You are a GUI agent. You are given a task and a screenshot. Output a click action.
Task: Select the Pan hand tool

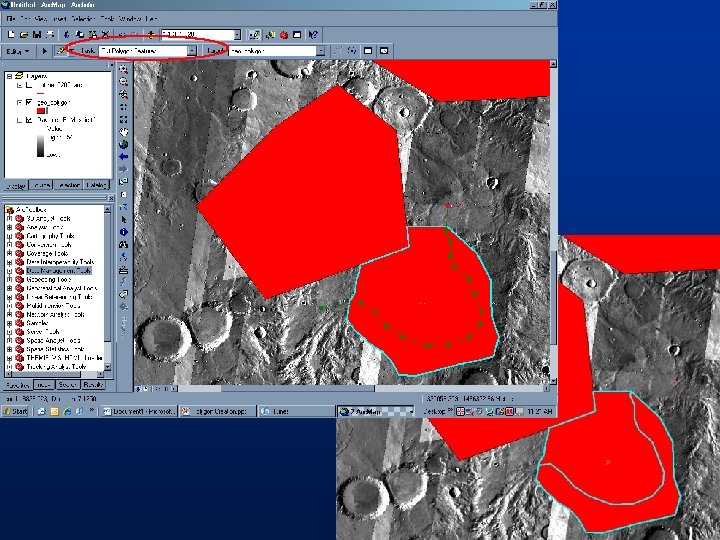[x=124, y=132]
